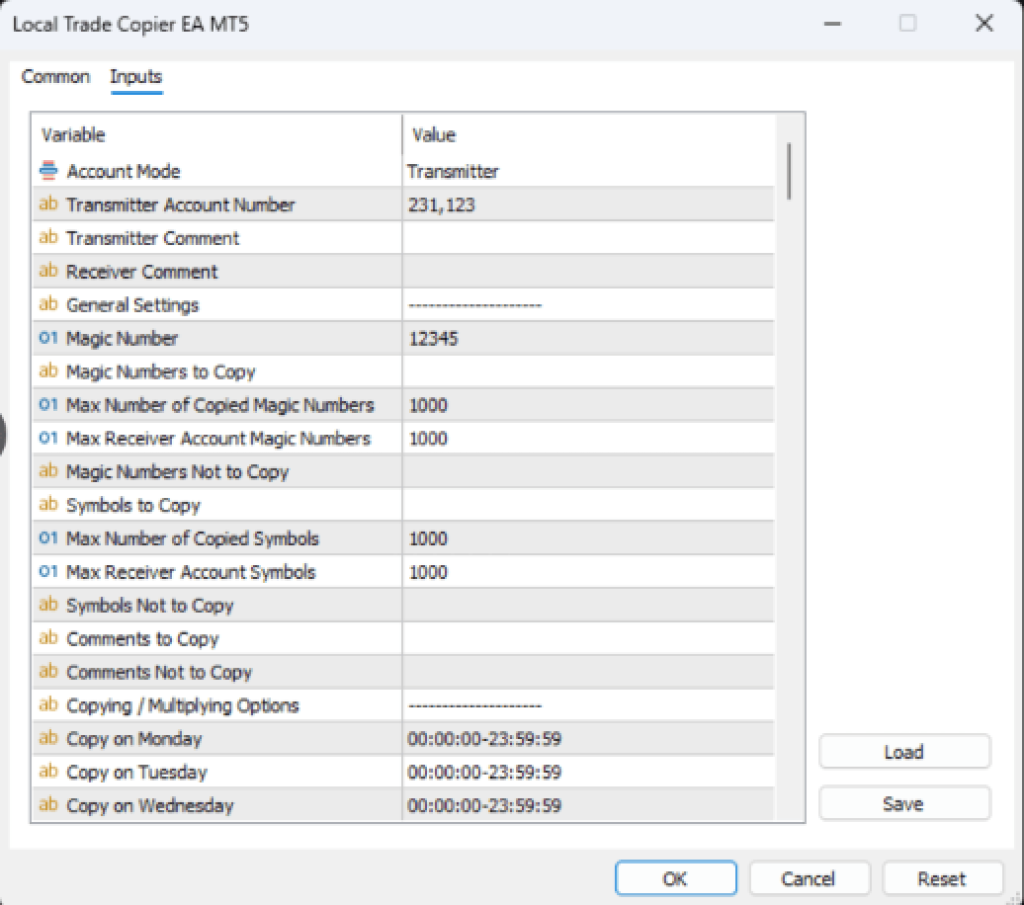This screenshot has width=1024, height=905.
Task: Click the 'ab' icon beside Copy on Tuesday
Action: (x=48, y=771)
